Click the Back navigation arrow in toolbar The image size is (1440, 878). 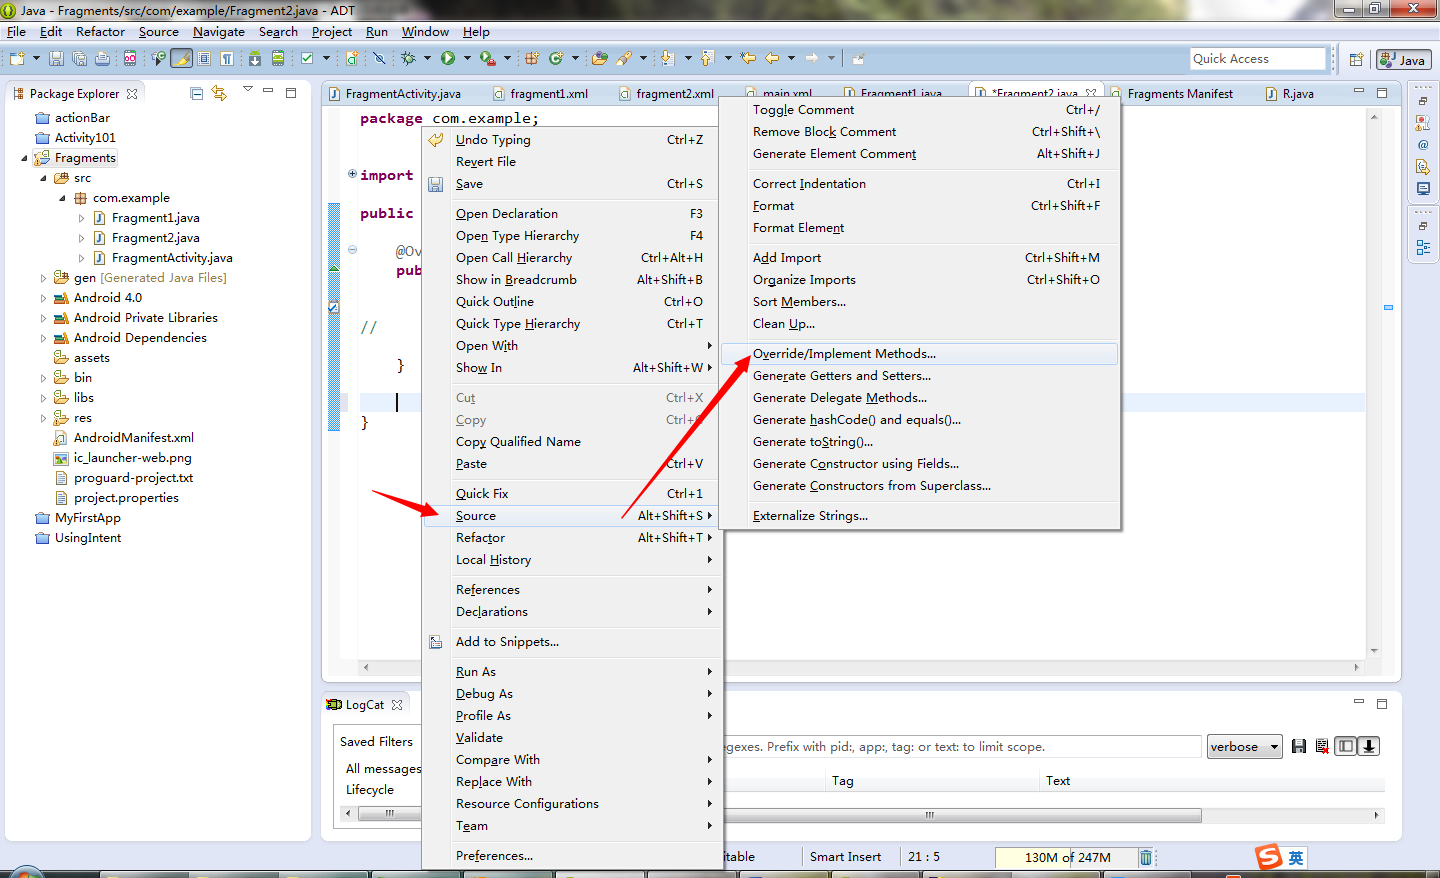[x=772, y=59]
